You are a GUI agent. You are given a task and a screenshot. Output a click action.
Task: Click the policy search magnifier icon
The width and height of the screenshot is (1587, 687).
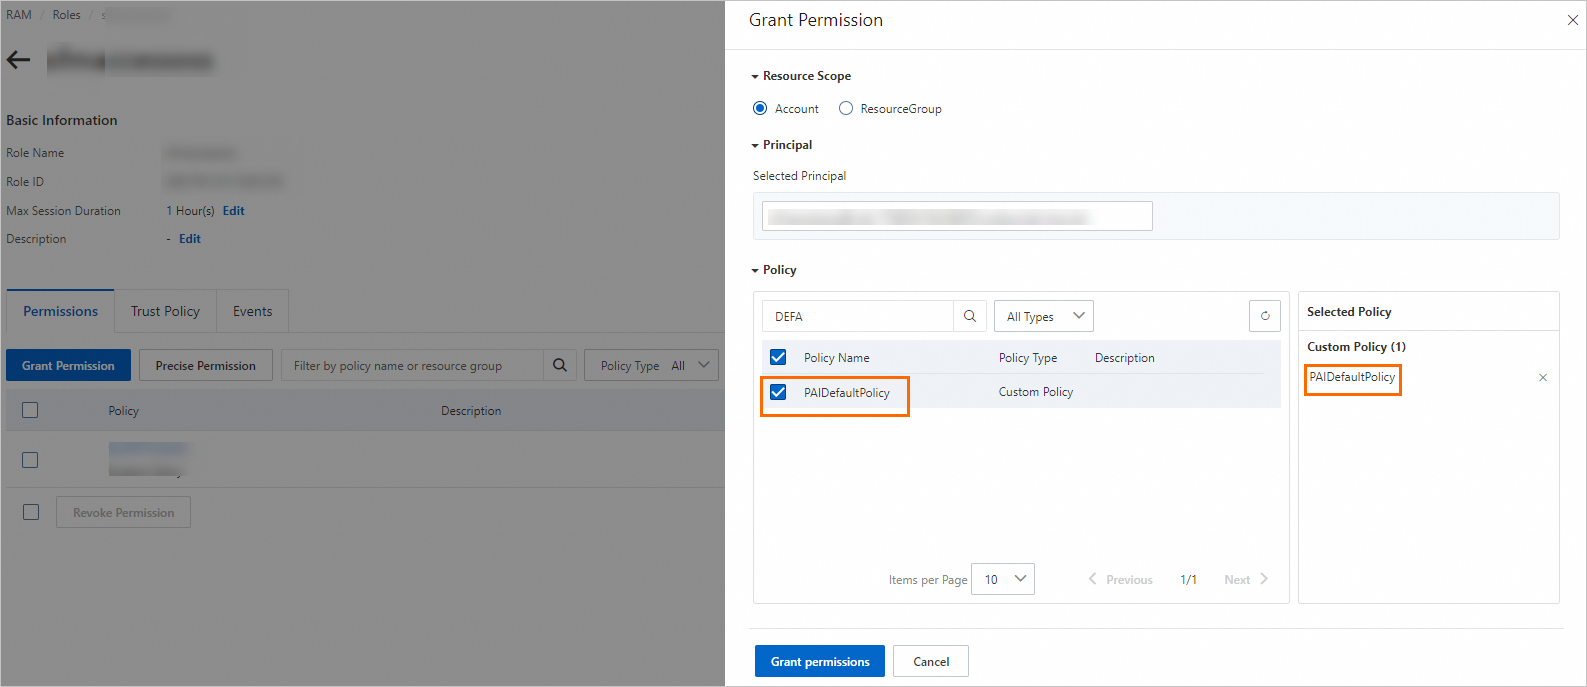969,316
